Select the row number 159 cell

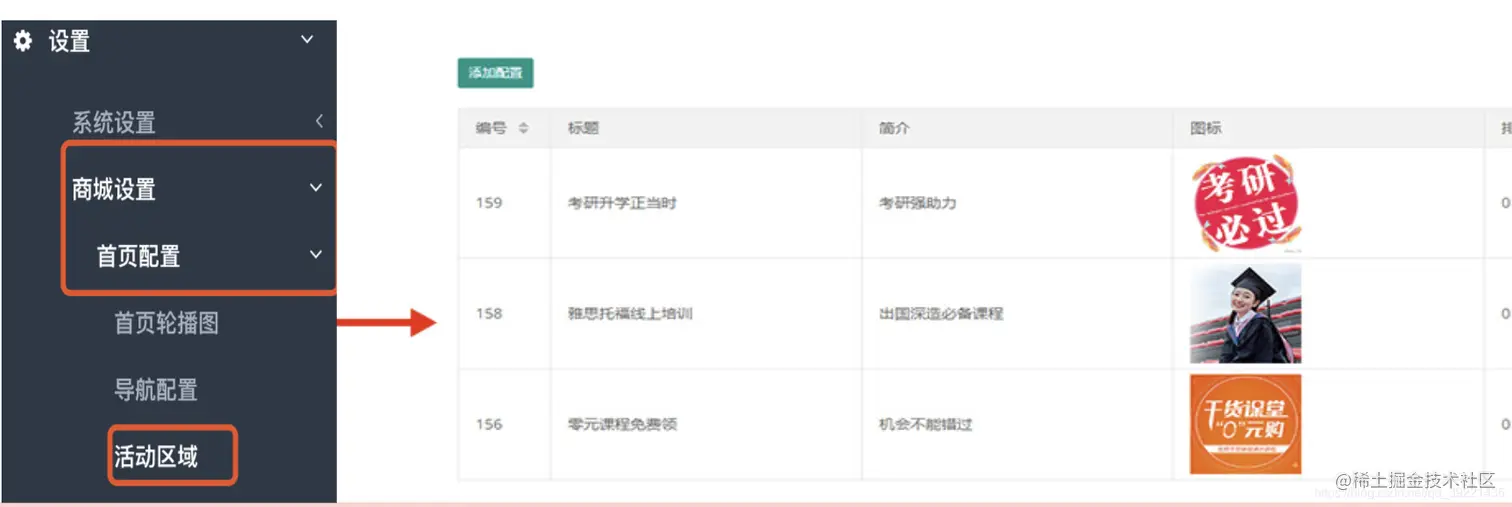coord(489,203)
